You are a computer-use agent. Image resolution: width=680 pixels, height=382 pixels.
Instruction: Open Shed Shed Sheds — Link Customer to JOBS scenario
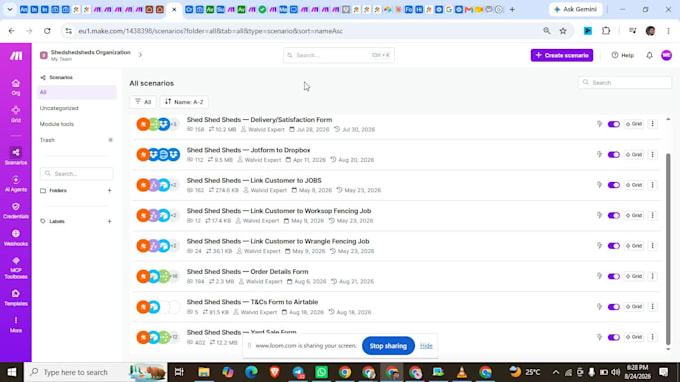[254, 180]
